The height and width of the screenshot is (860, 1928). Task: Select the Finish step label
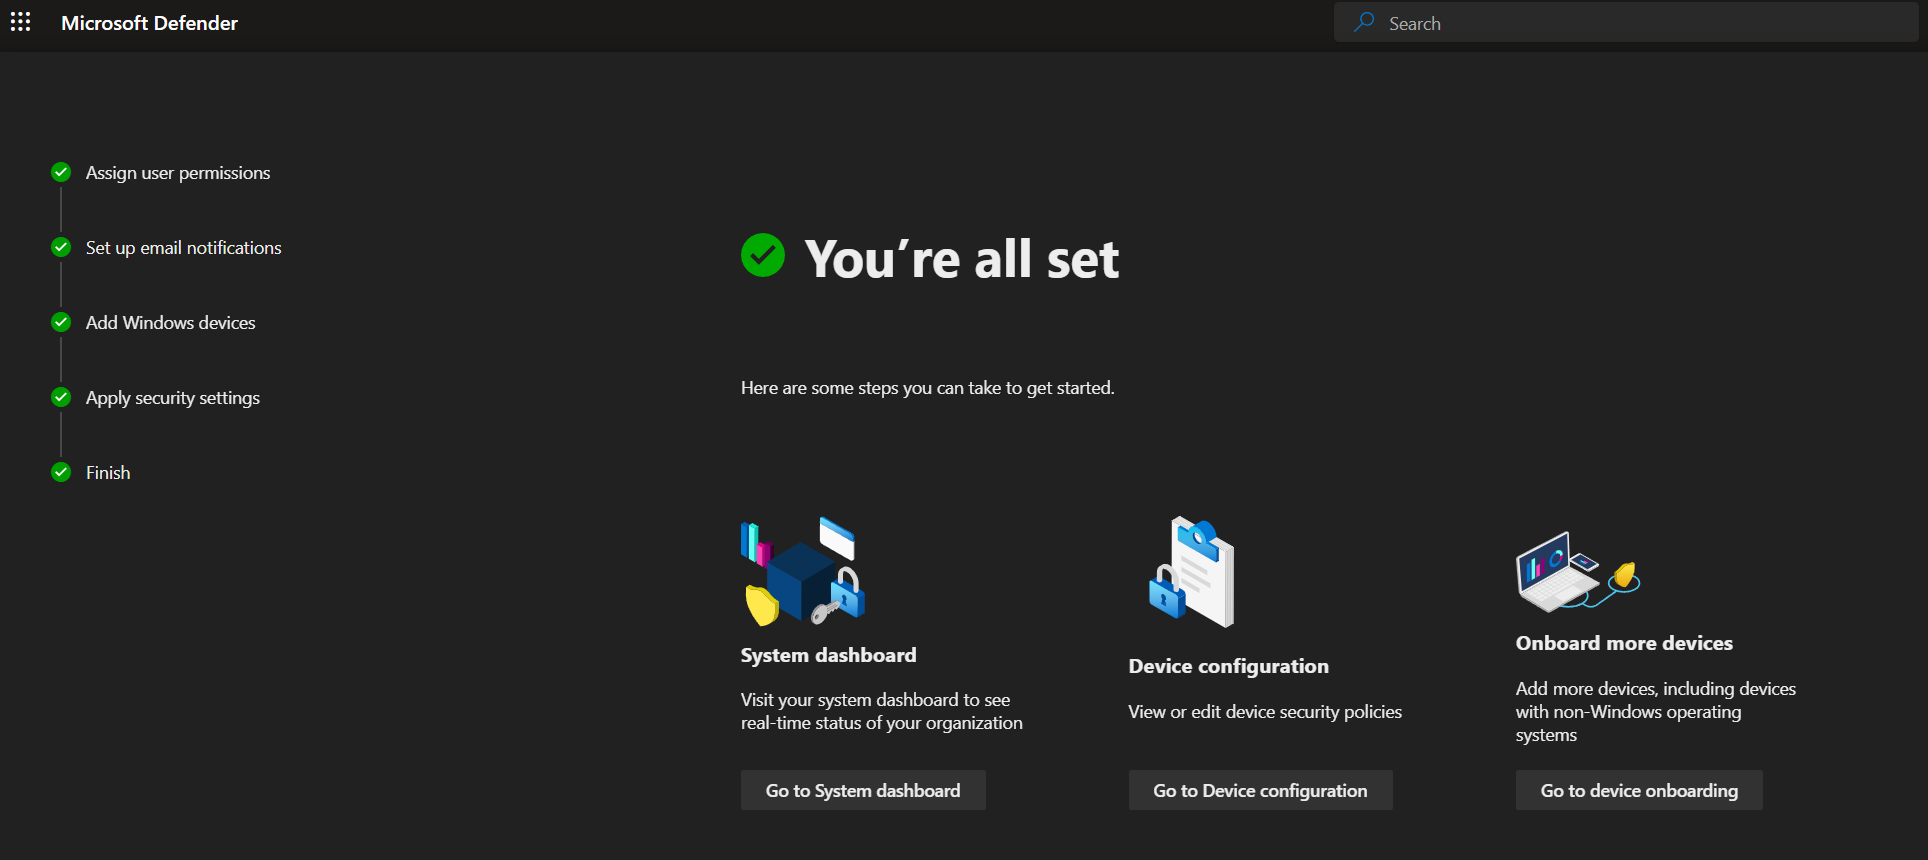108,473
